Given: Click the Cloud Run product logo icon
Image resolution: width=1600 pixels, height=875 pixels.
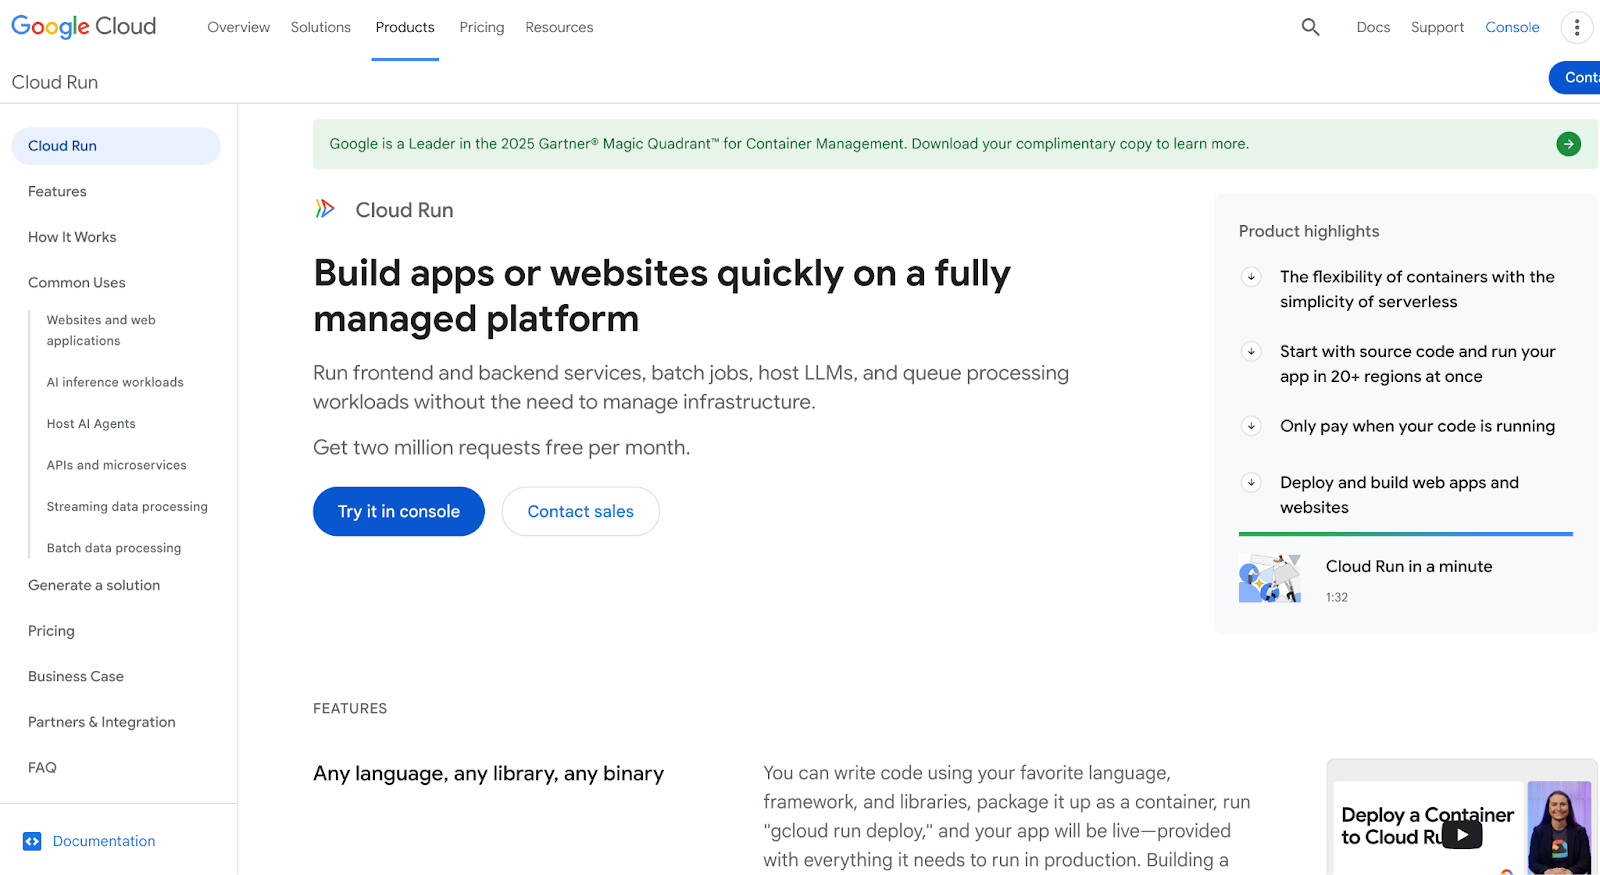Looking at the screenshot, I should coord(325,209).
